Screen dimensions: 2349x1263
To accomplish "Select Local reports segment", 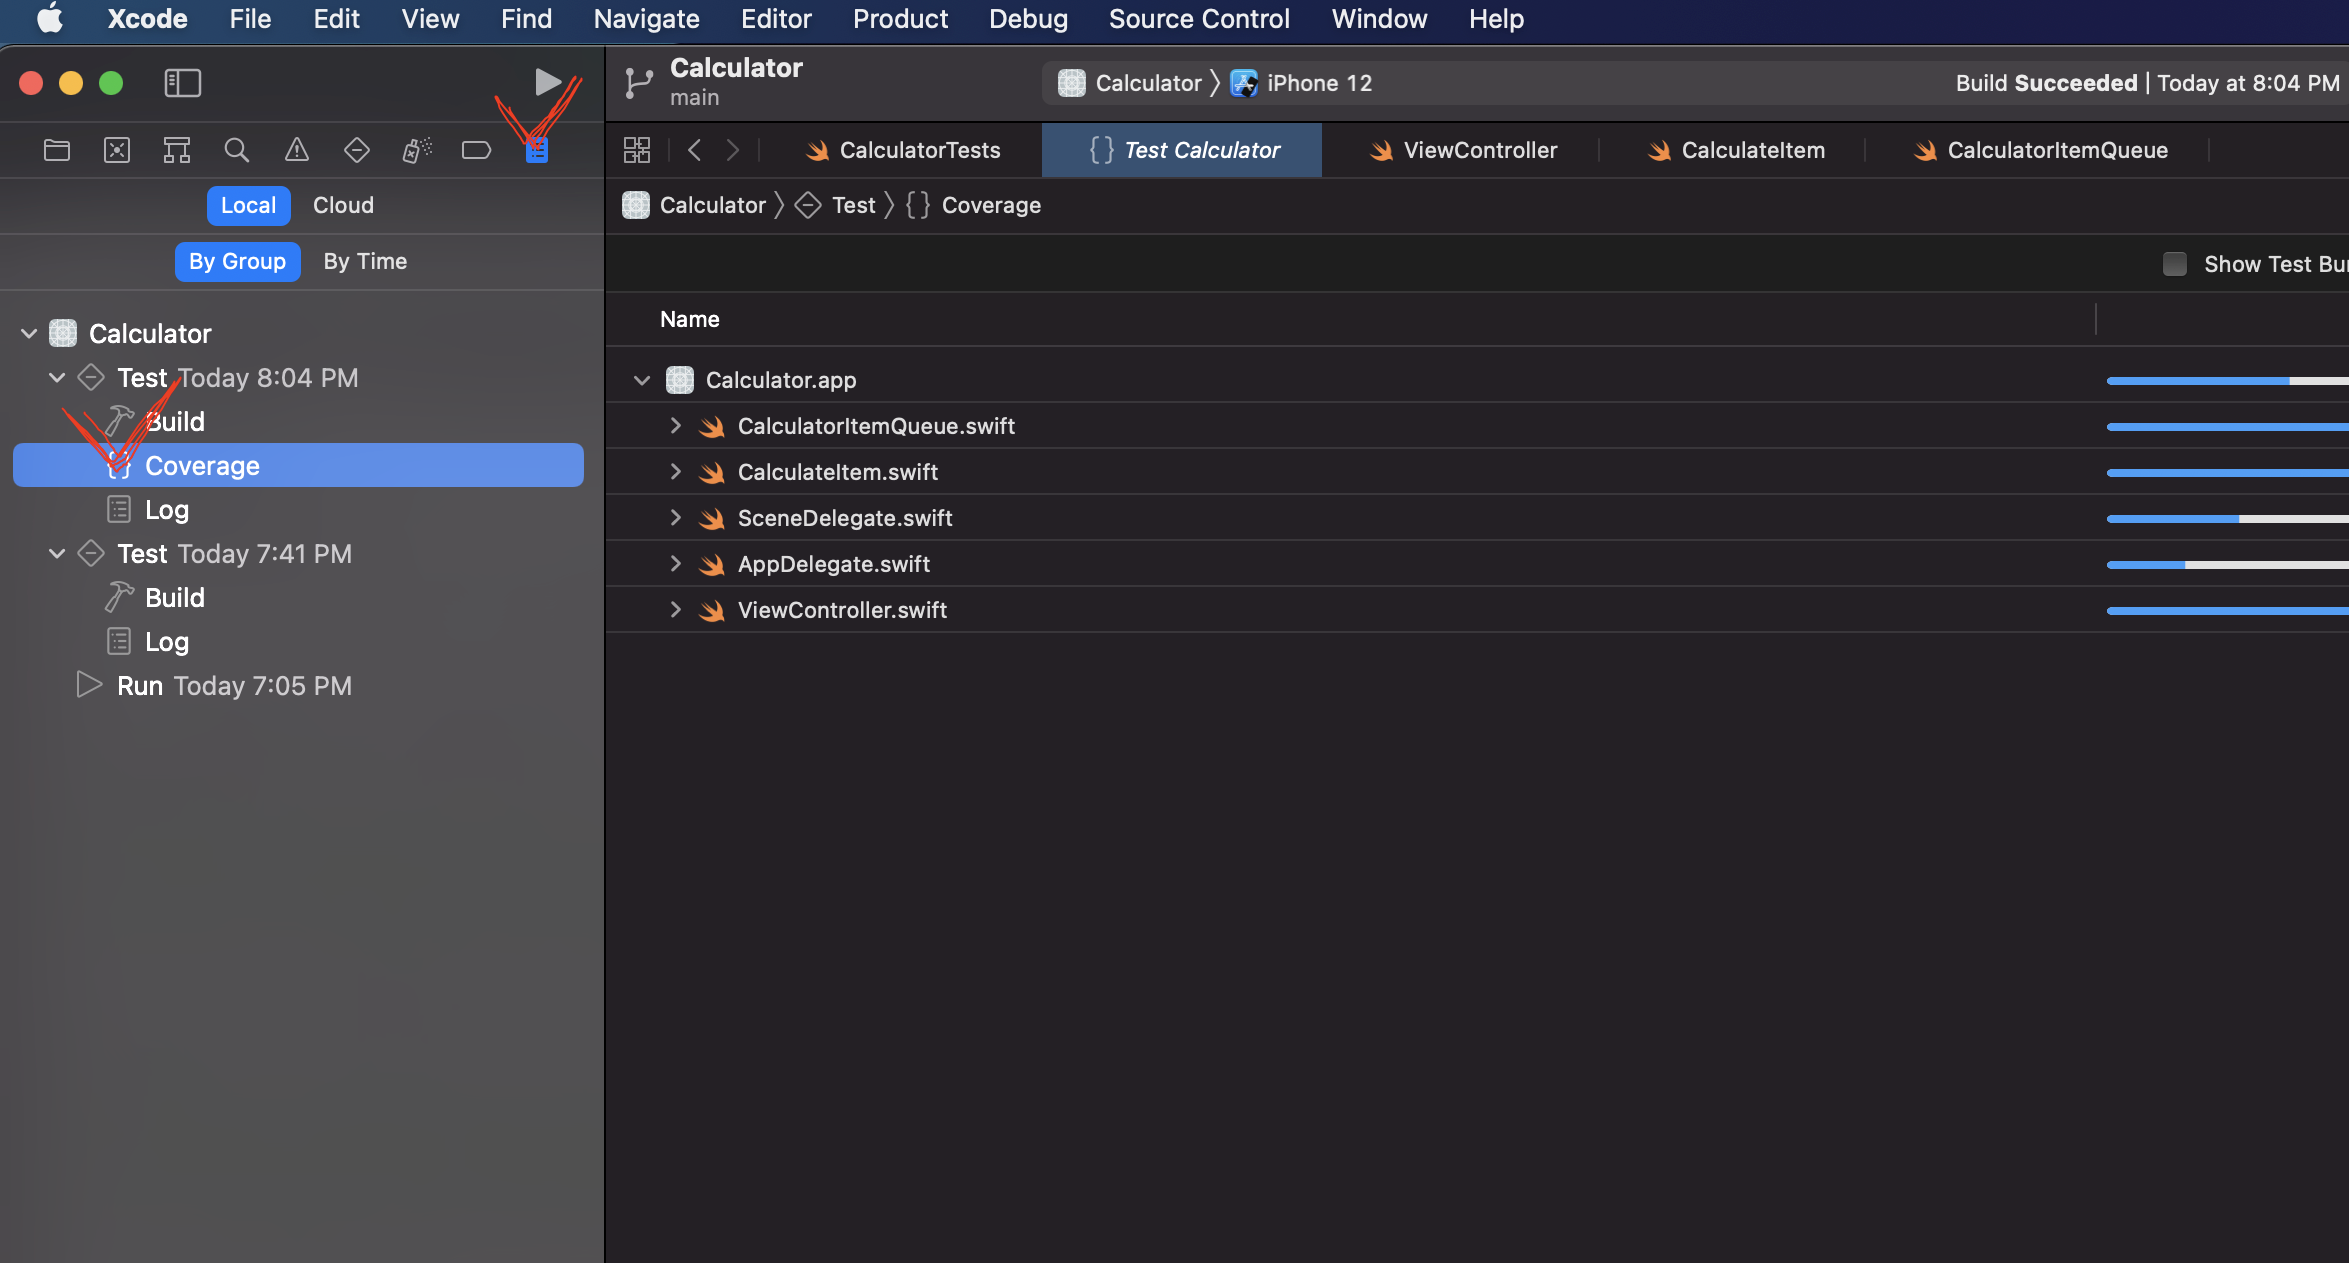I will (x=248, y=205).
